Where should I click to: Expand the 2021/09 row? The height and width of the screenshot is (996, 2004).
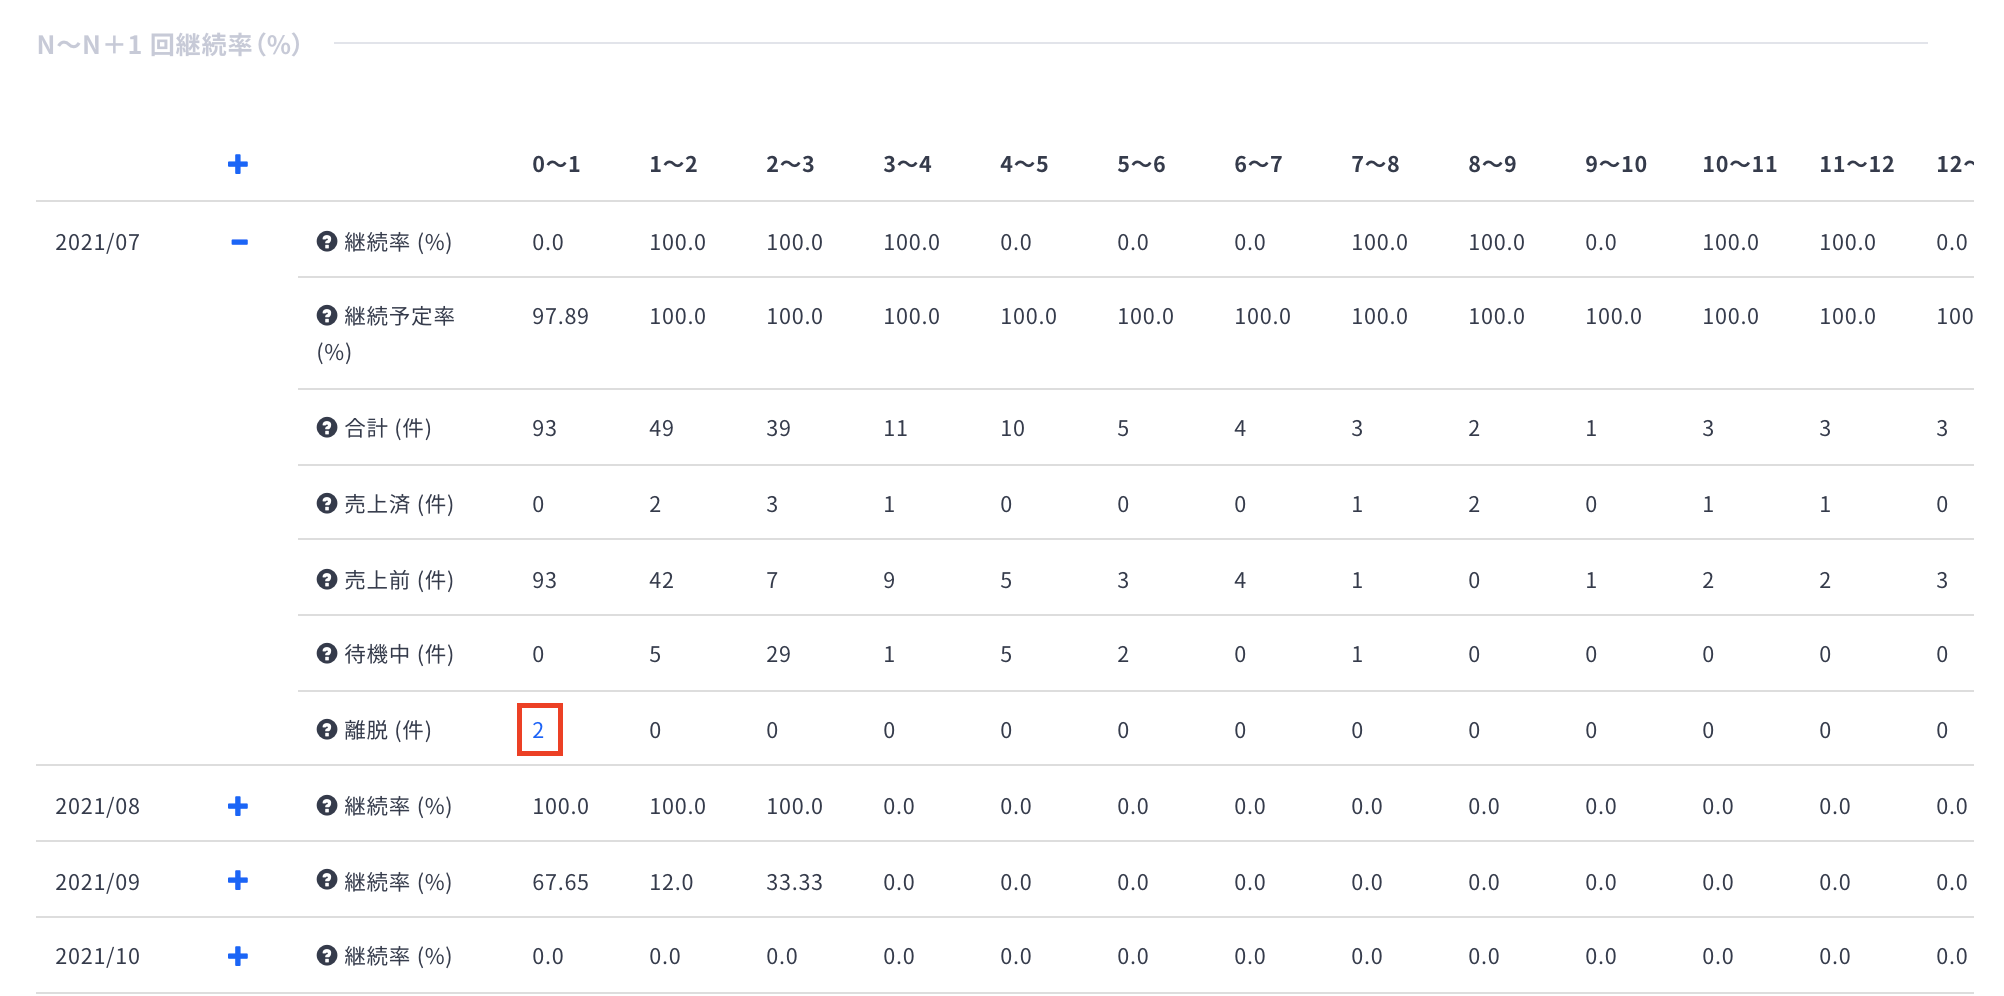click(238, 880)
